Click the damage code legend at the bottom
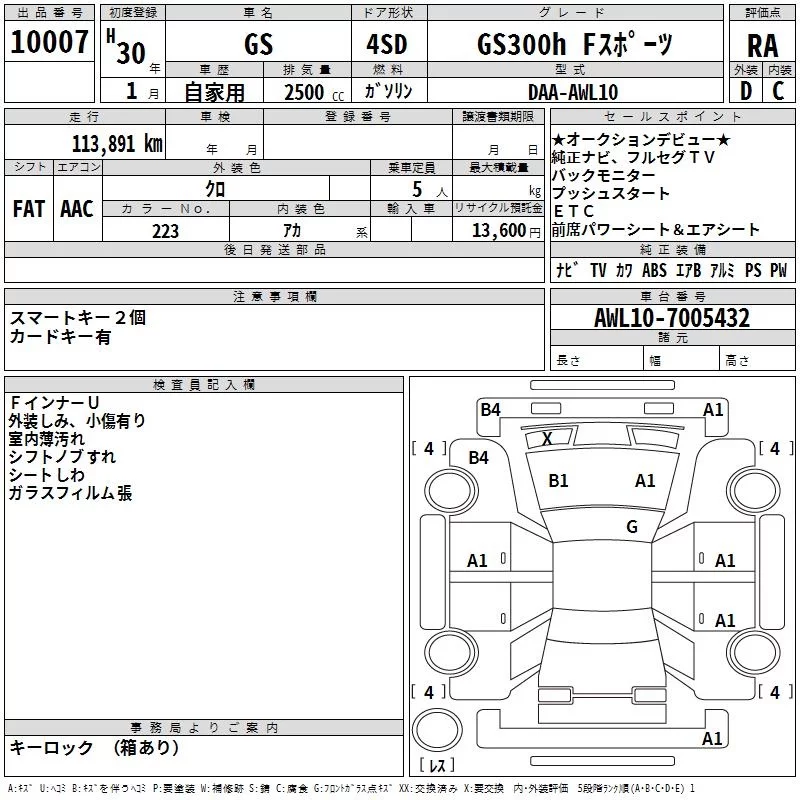The image size is (800, 800). pyautogui.click(x=351, y=789)
